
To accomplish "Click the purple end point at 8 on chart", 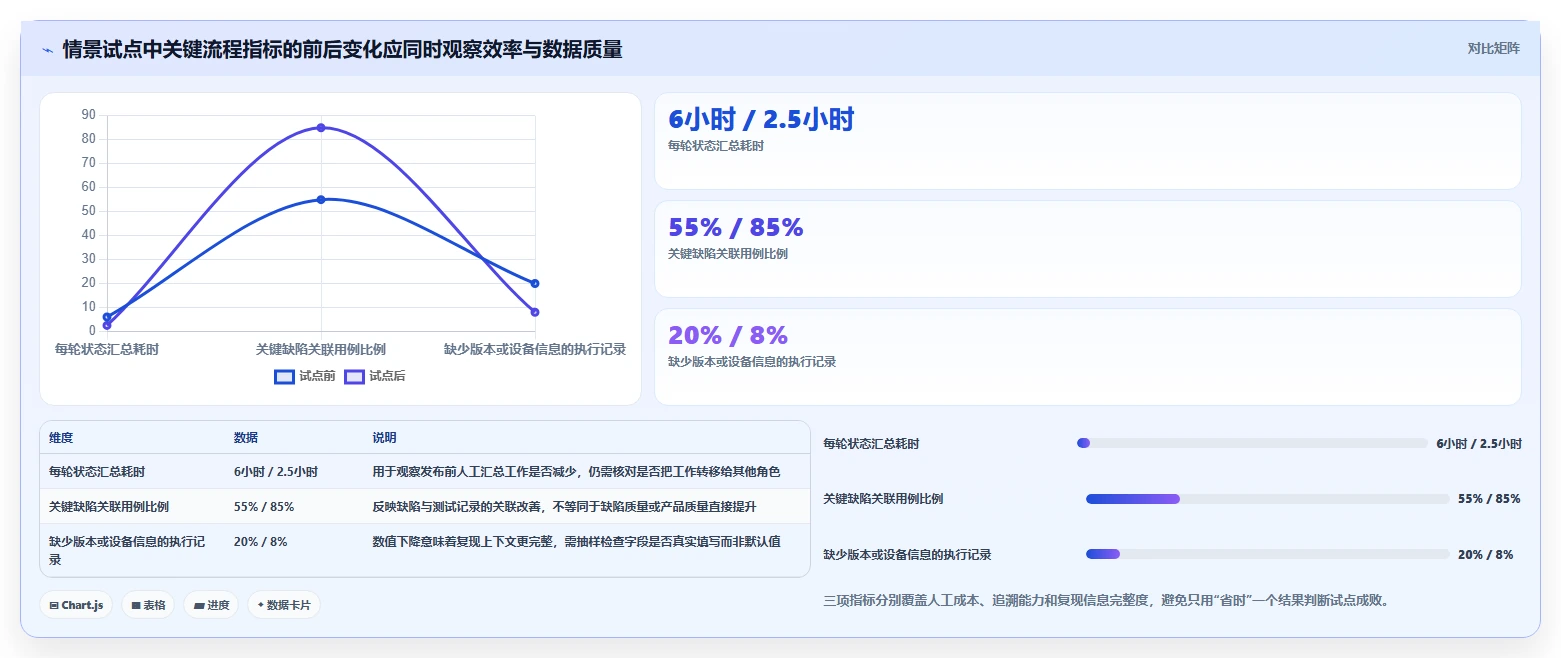I will 535,312.
